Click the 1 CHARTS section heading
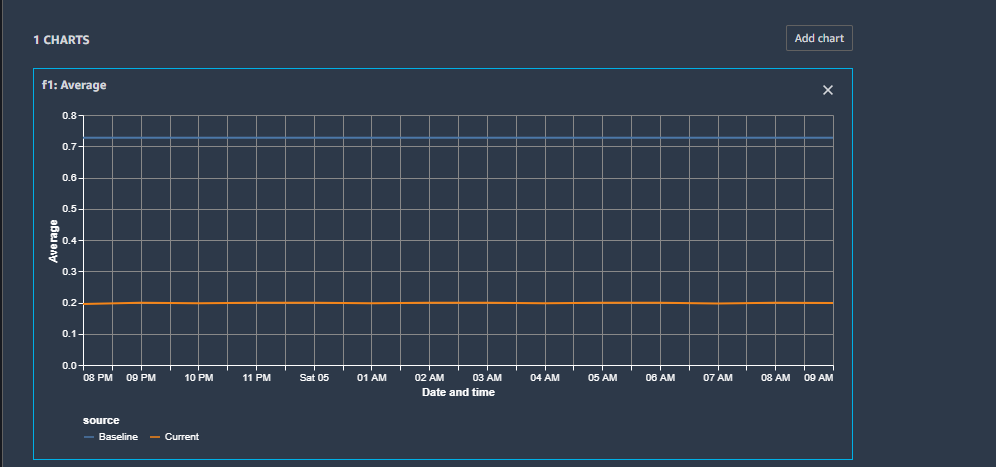996x467 pixels. pos(62,40)
